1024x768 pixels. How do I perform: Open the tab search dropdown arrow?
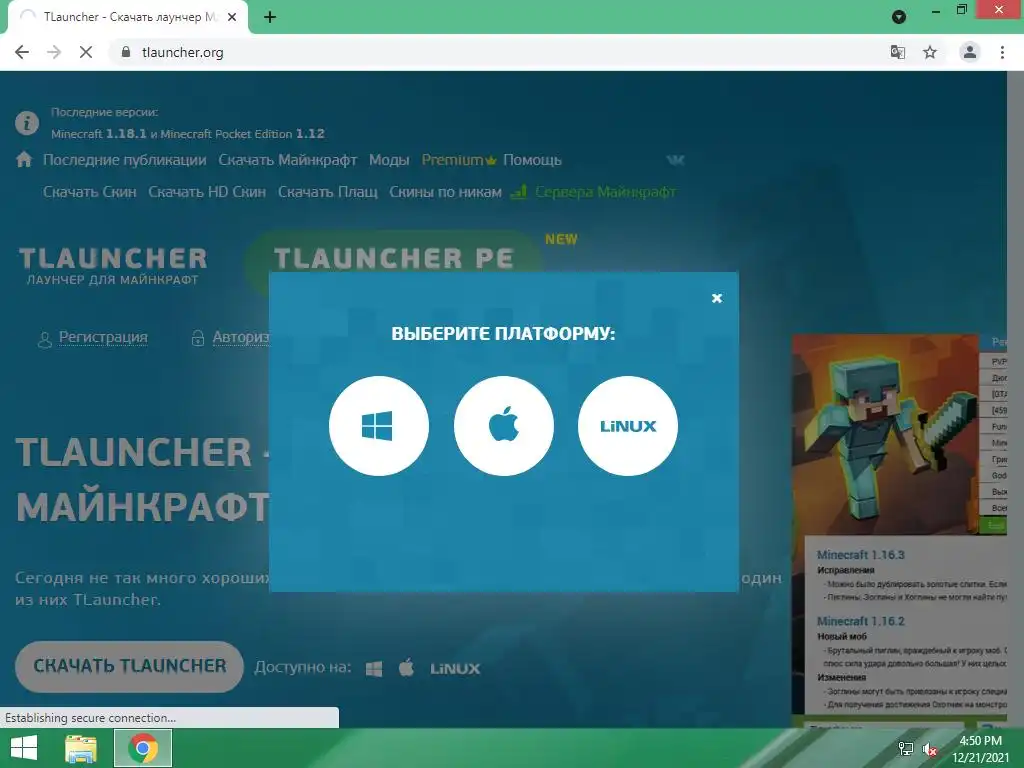pyautogui.click(x=899, y=17)
